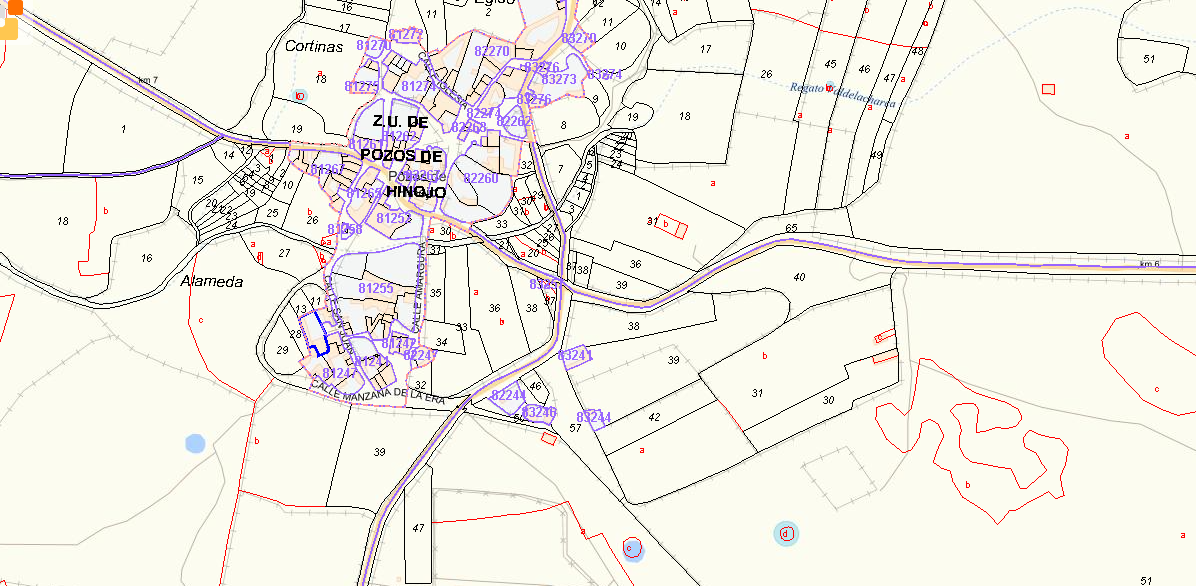Select the blue-outlined highlighted parcel
This screenshot has width=1196, height=586.
[x=318, y=334]
